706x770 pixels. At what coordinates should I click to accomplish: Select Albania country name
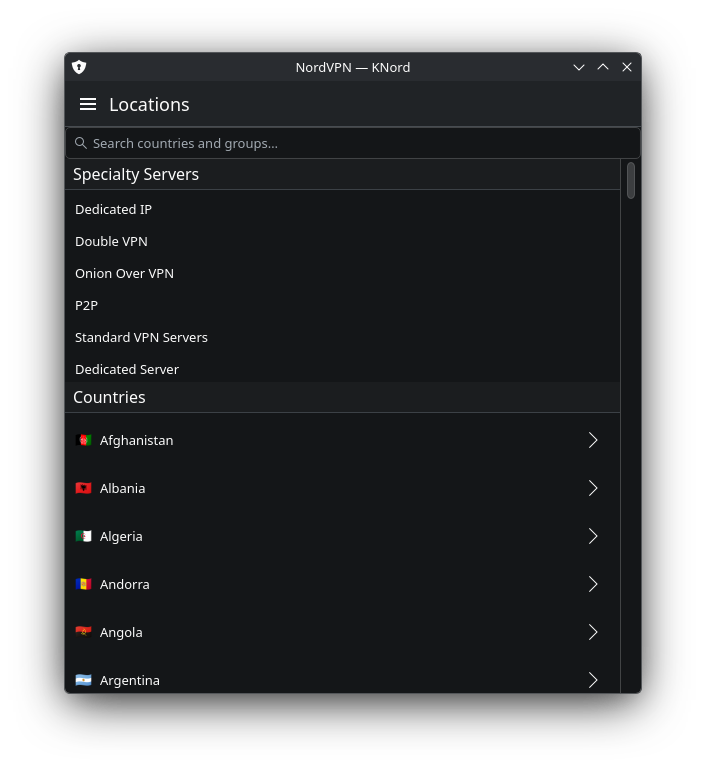122,489
